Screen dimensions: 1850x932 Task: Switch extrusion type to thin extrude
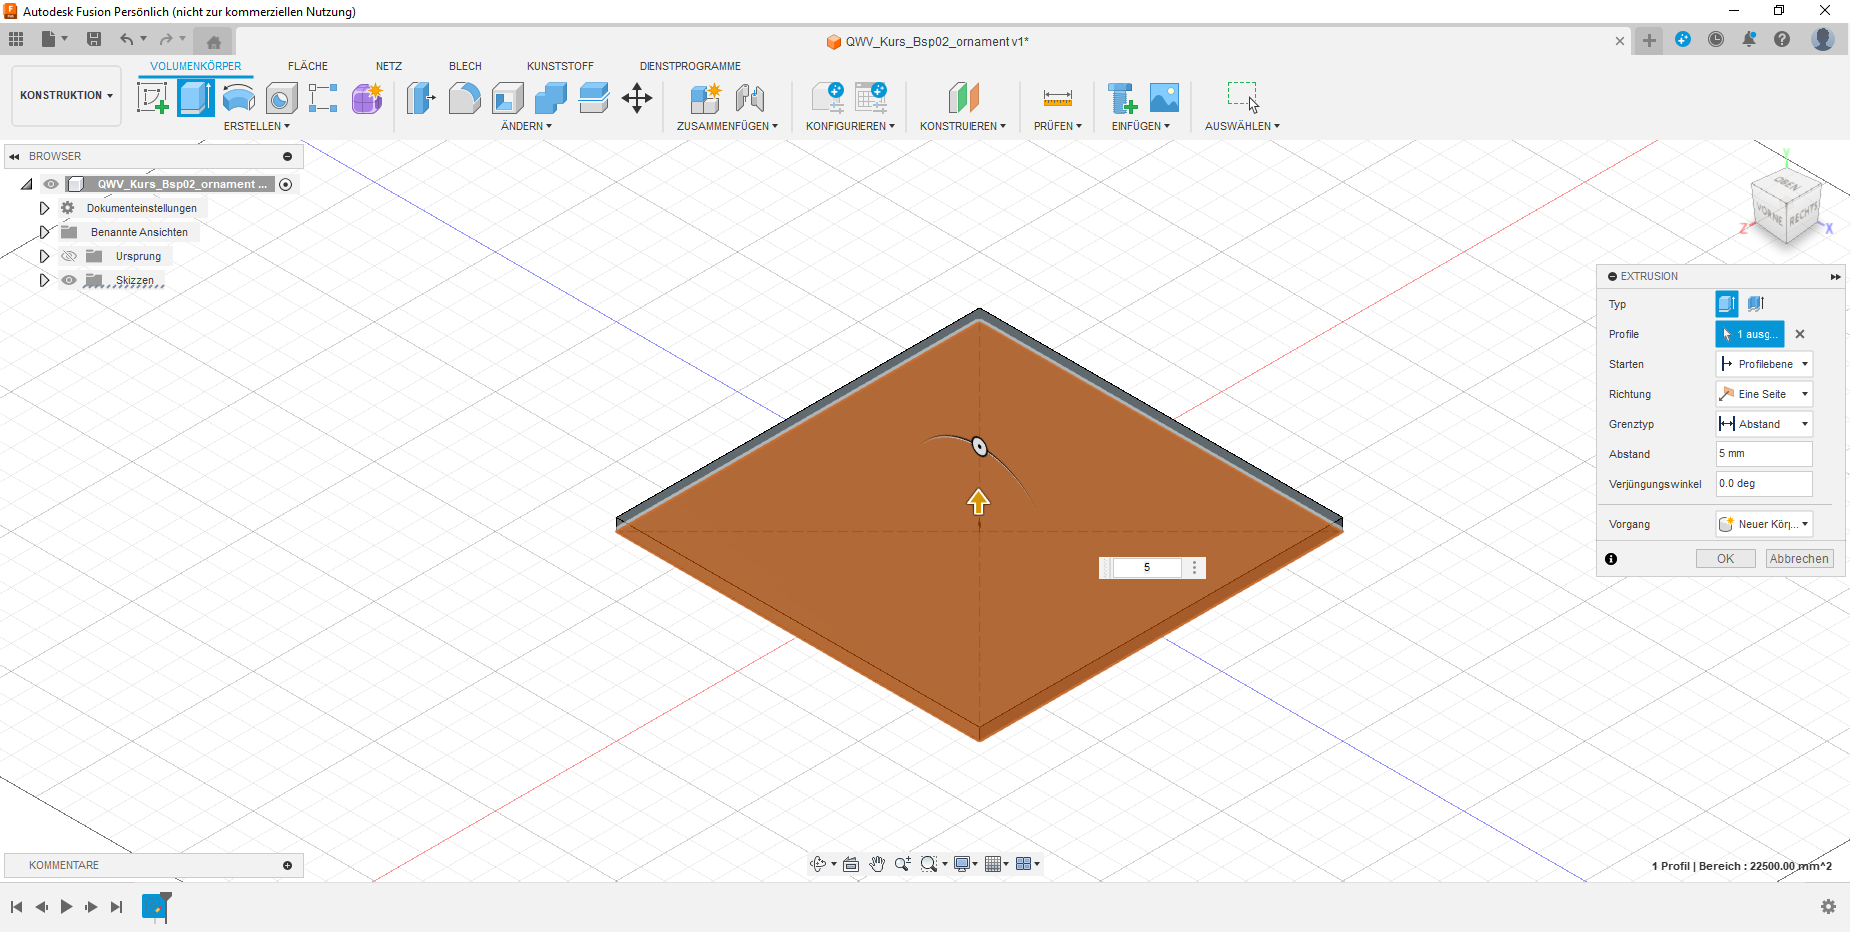coord(1755,304)
